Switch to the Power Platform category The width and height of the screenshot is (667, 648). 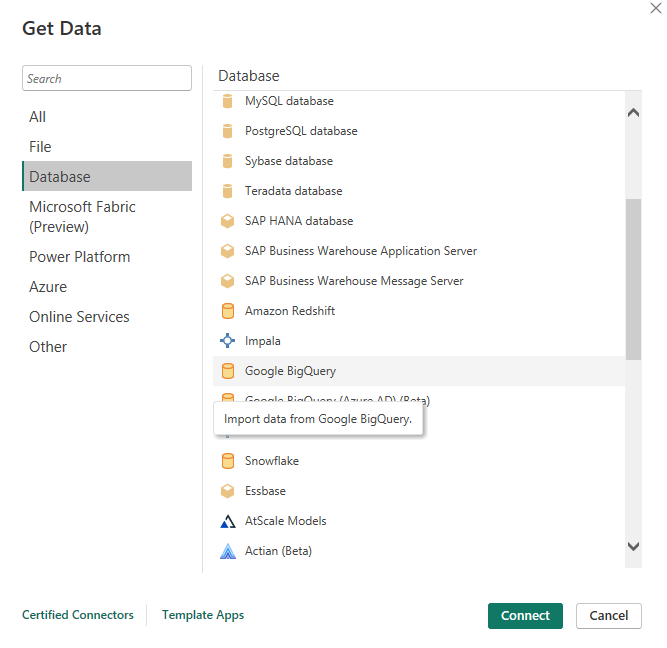pyautogui.click(x=107, y=257)
